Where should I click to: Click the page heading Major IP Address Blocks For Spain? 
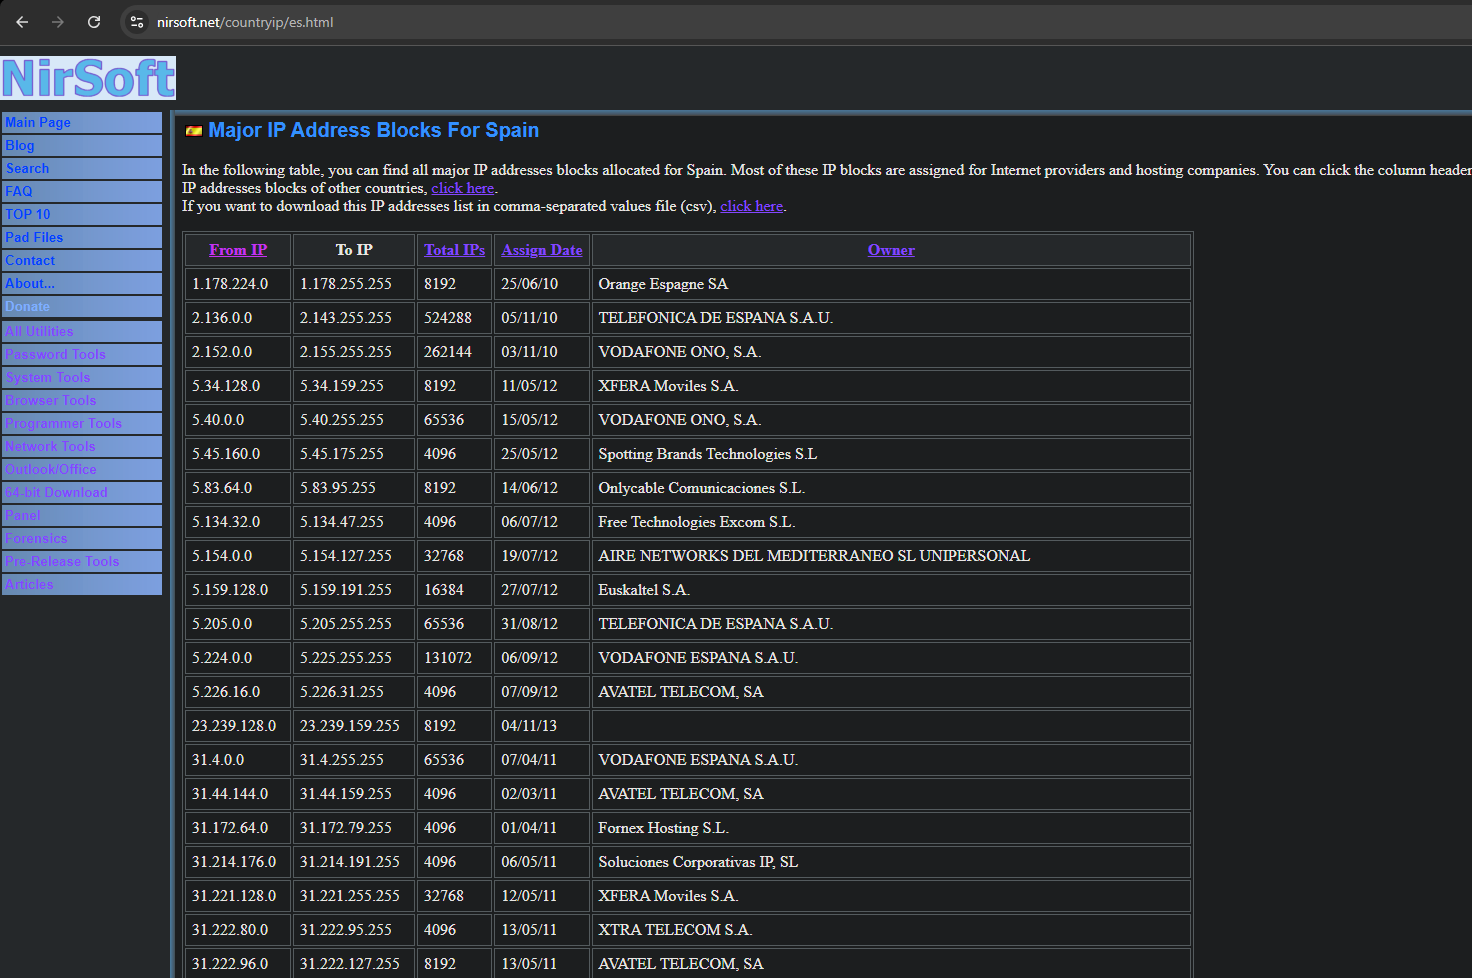(x=373, y=130)
